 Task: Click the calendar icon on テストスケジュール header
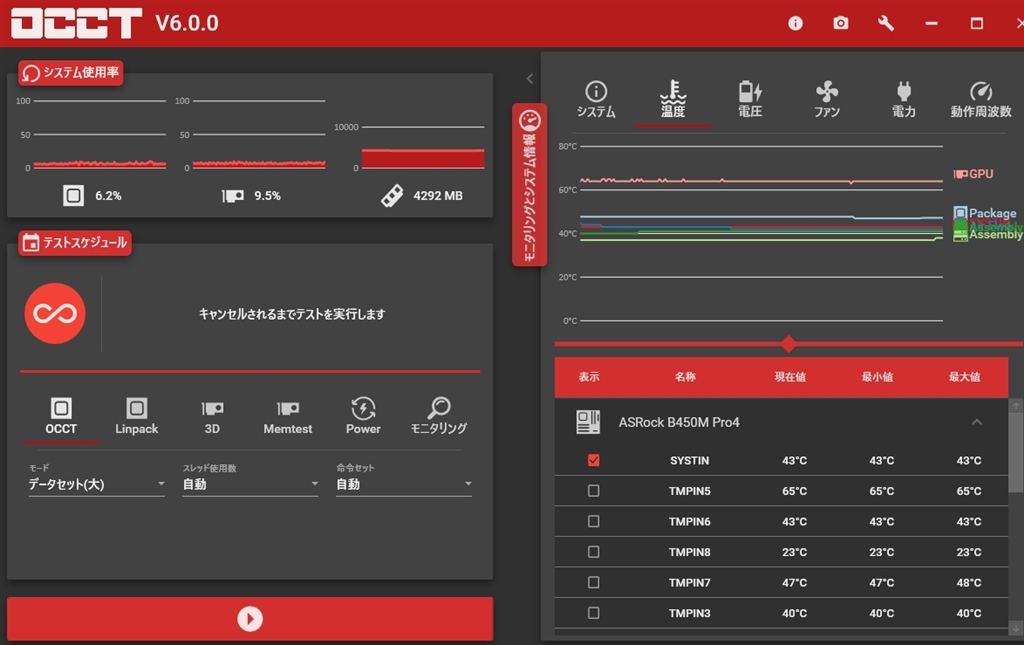click(x=31, y=243)
